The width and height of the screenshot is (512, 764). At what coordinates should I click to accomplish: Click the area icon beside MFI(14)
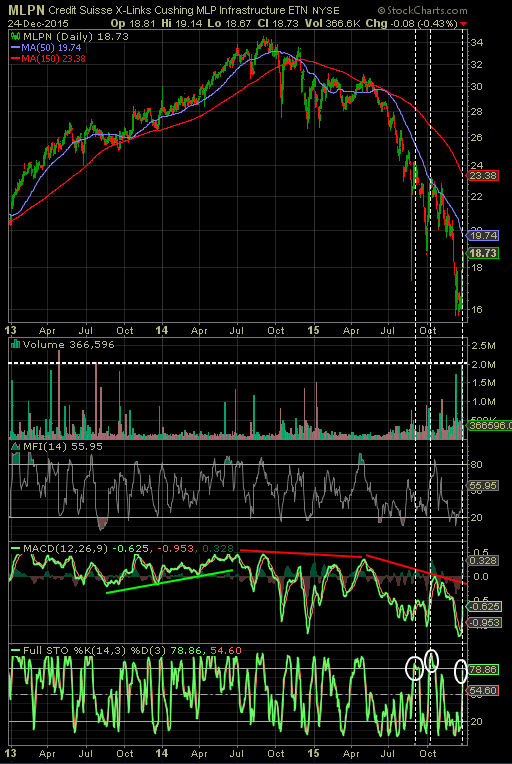[x=15, y=446]
